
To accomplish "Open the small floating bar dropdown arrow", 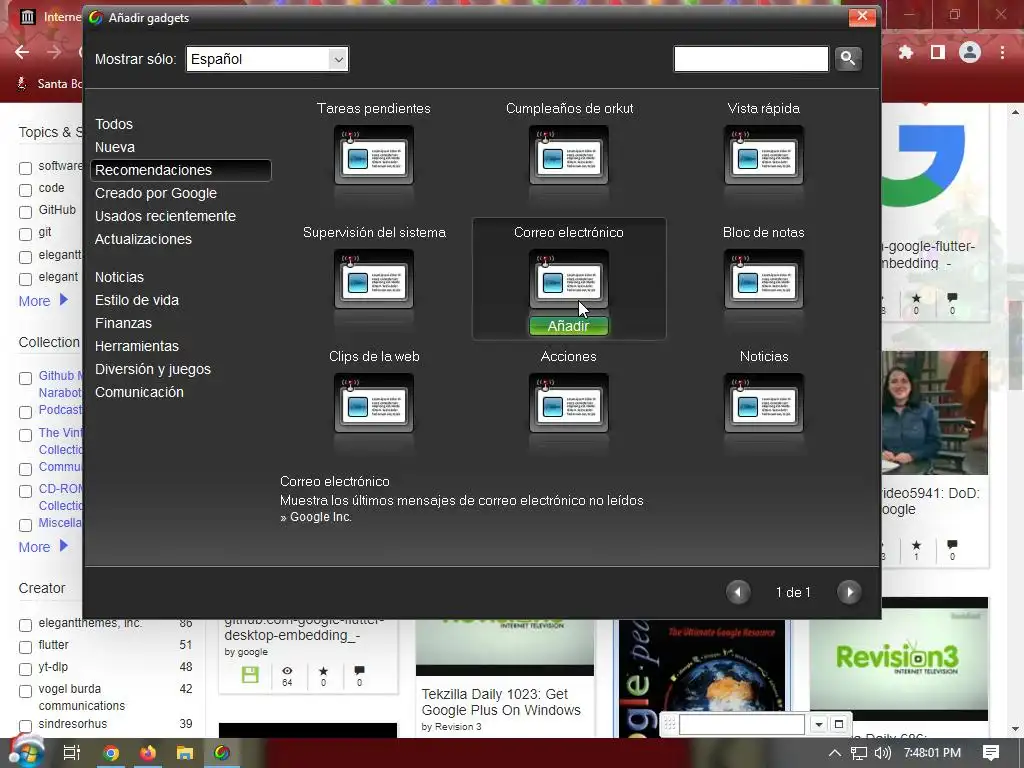I will [818, 724].
